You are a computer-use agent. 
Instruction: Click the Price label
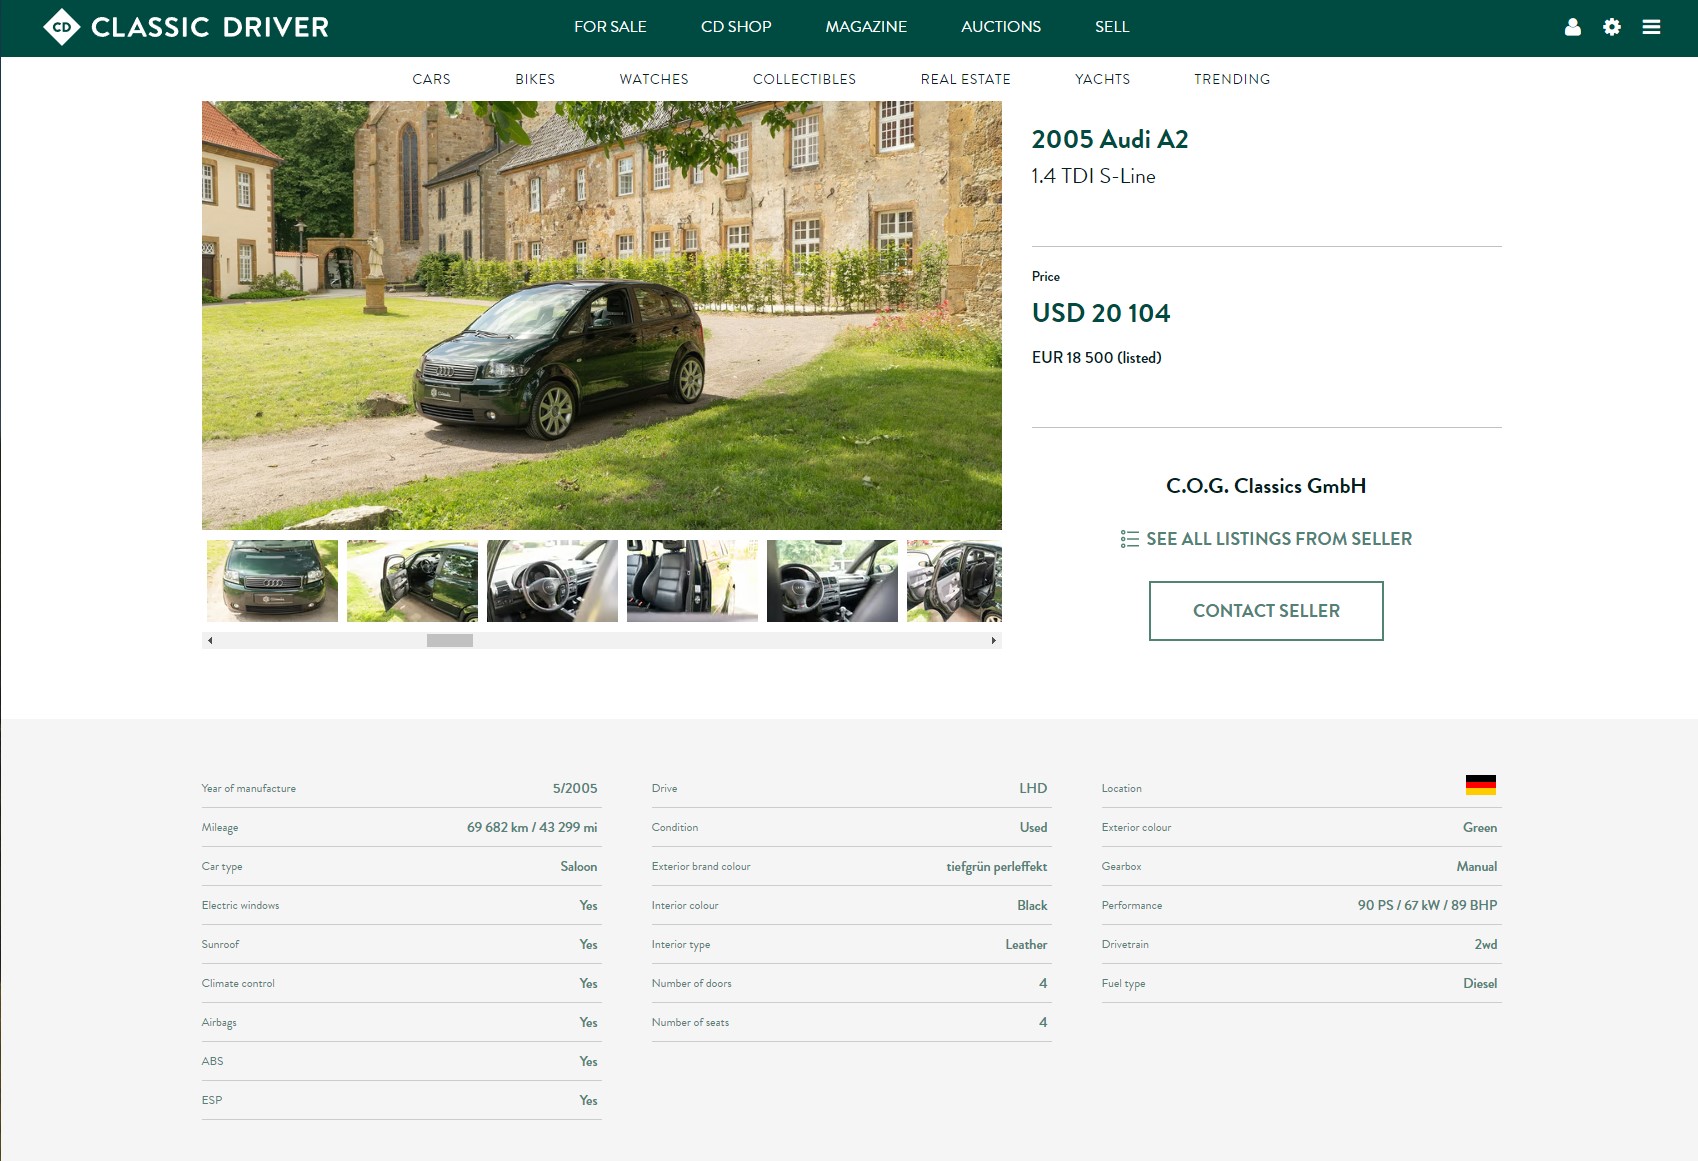click(x=1046, y=276)
